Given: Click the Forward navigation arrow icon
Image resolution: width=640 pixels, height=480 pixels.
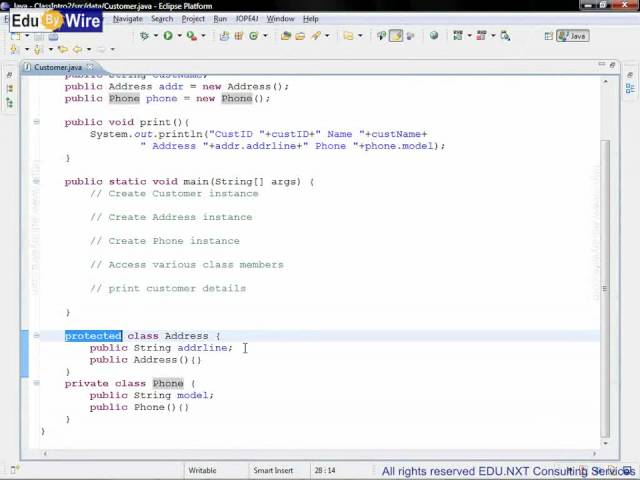Looking at the screenshot, I should pos(101,49).
